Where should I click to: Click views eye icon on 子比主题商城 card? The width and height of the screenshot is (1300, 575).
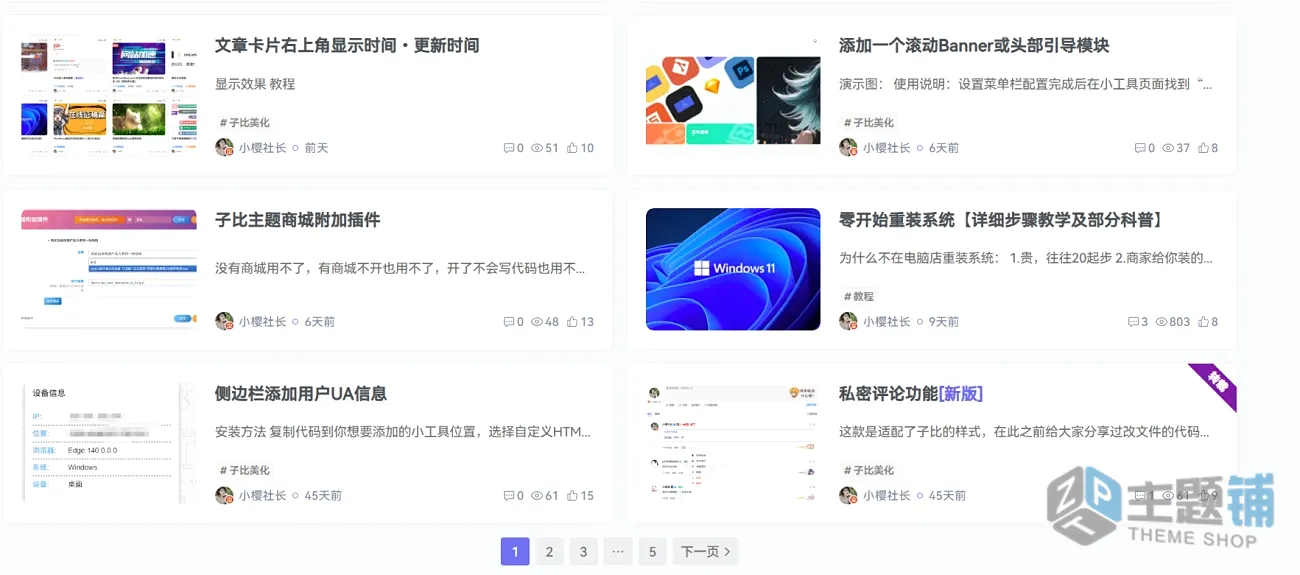(537, 322)
